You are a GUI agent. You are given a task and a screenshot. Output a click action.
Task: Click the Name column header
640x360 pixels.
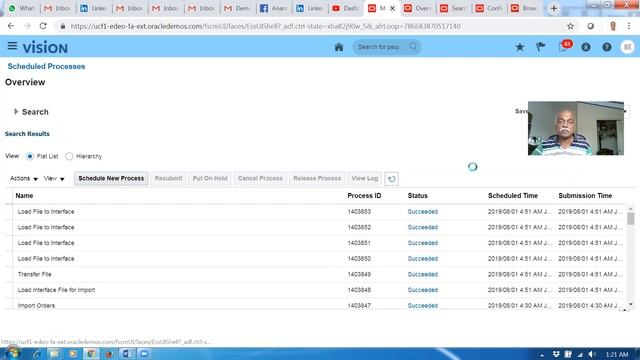24,196
